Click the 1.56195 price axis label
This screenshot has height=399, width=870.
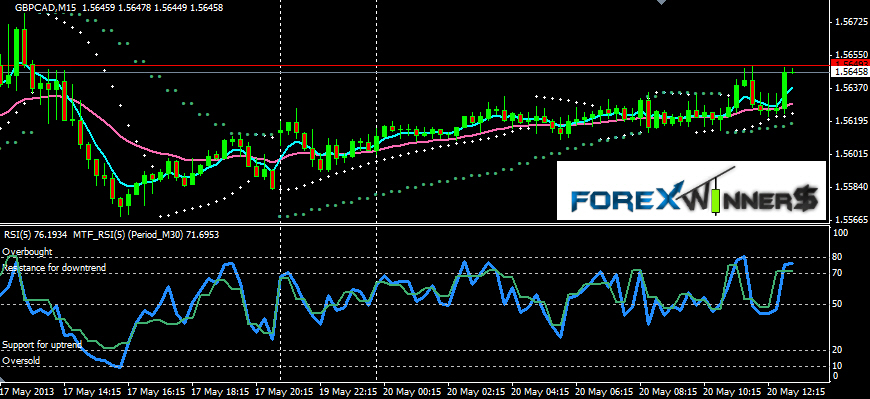(851, 120)
